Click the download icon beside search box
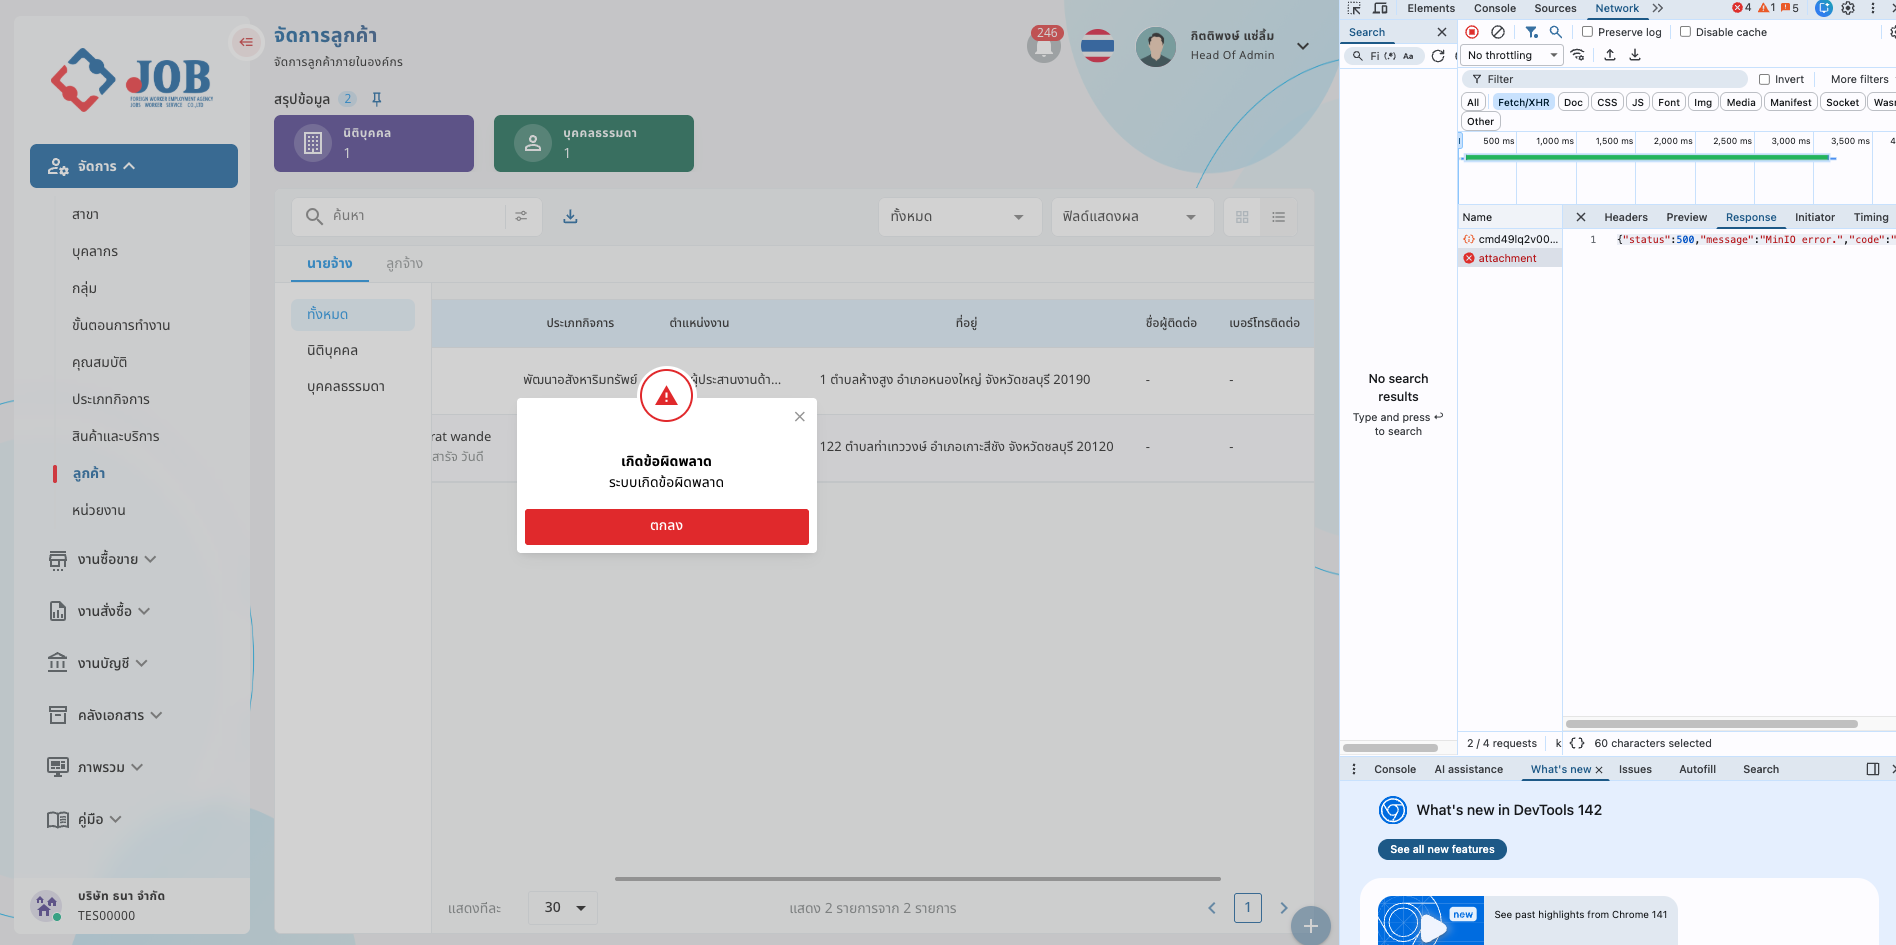This screenshot has width=1896, height=945. pos(570,217)
